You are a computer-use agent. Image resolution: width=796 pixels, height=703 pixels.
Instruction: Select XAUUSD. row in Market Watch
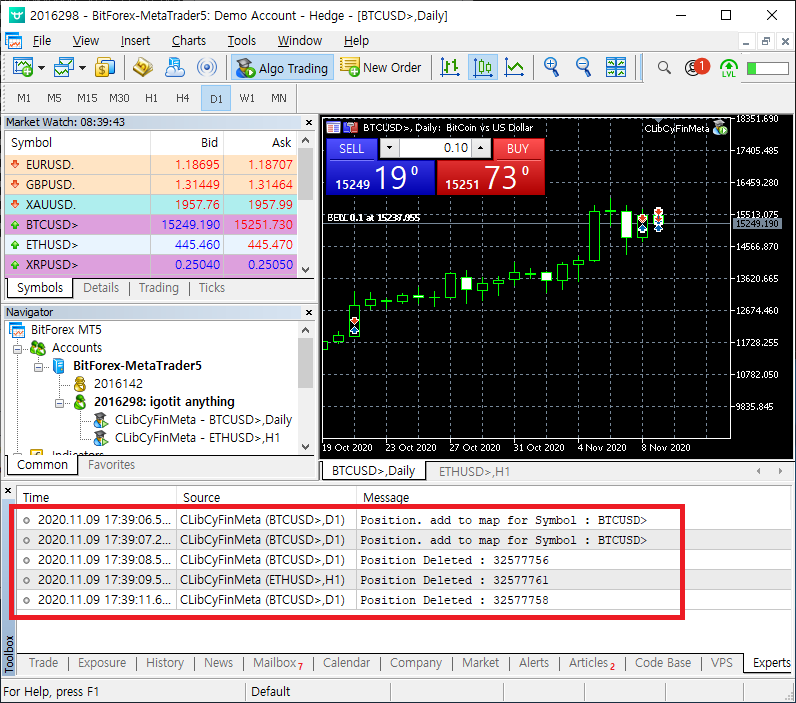click(150, 205)
